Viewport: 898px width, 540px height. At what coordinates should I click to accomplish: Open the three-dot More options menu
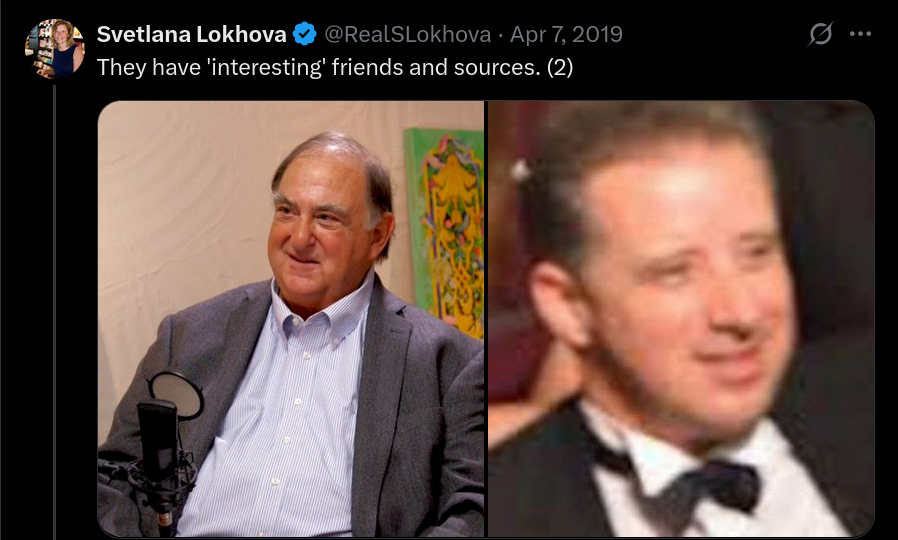(860, 34)
